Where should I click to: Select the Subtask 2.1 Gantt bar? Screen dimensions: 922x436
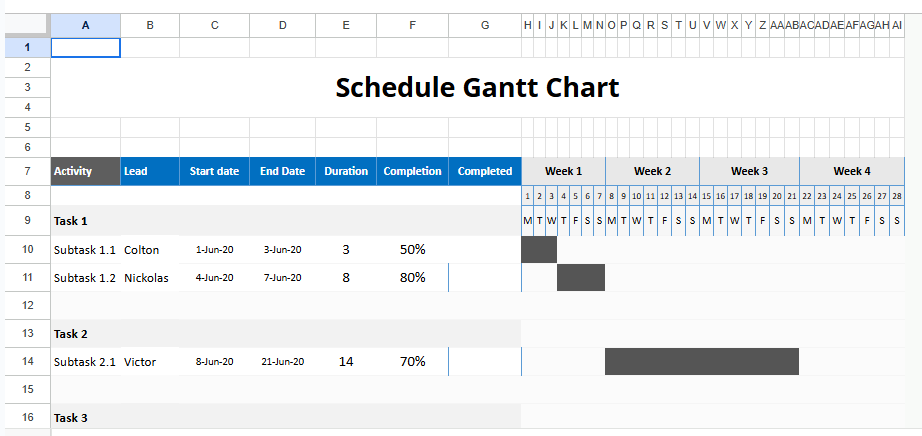coord(701,361)
